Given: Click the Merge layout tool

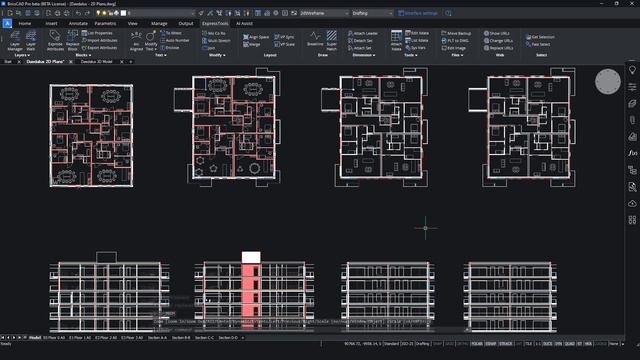Looking at the screenshot, I should pyautogui.click(x=252, y=44).
